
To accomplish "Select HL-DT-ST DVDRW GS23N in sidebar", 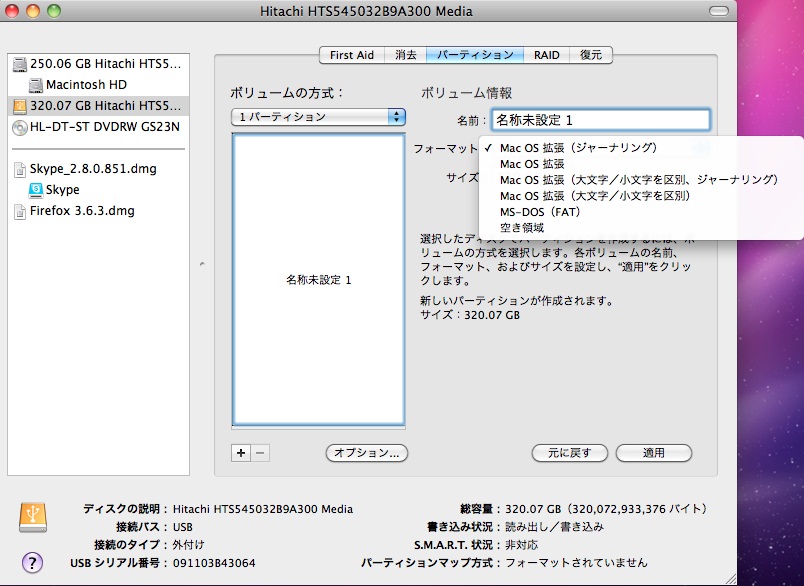I will [x=98, y=127].
